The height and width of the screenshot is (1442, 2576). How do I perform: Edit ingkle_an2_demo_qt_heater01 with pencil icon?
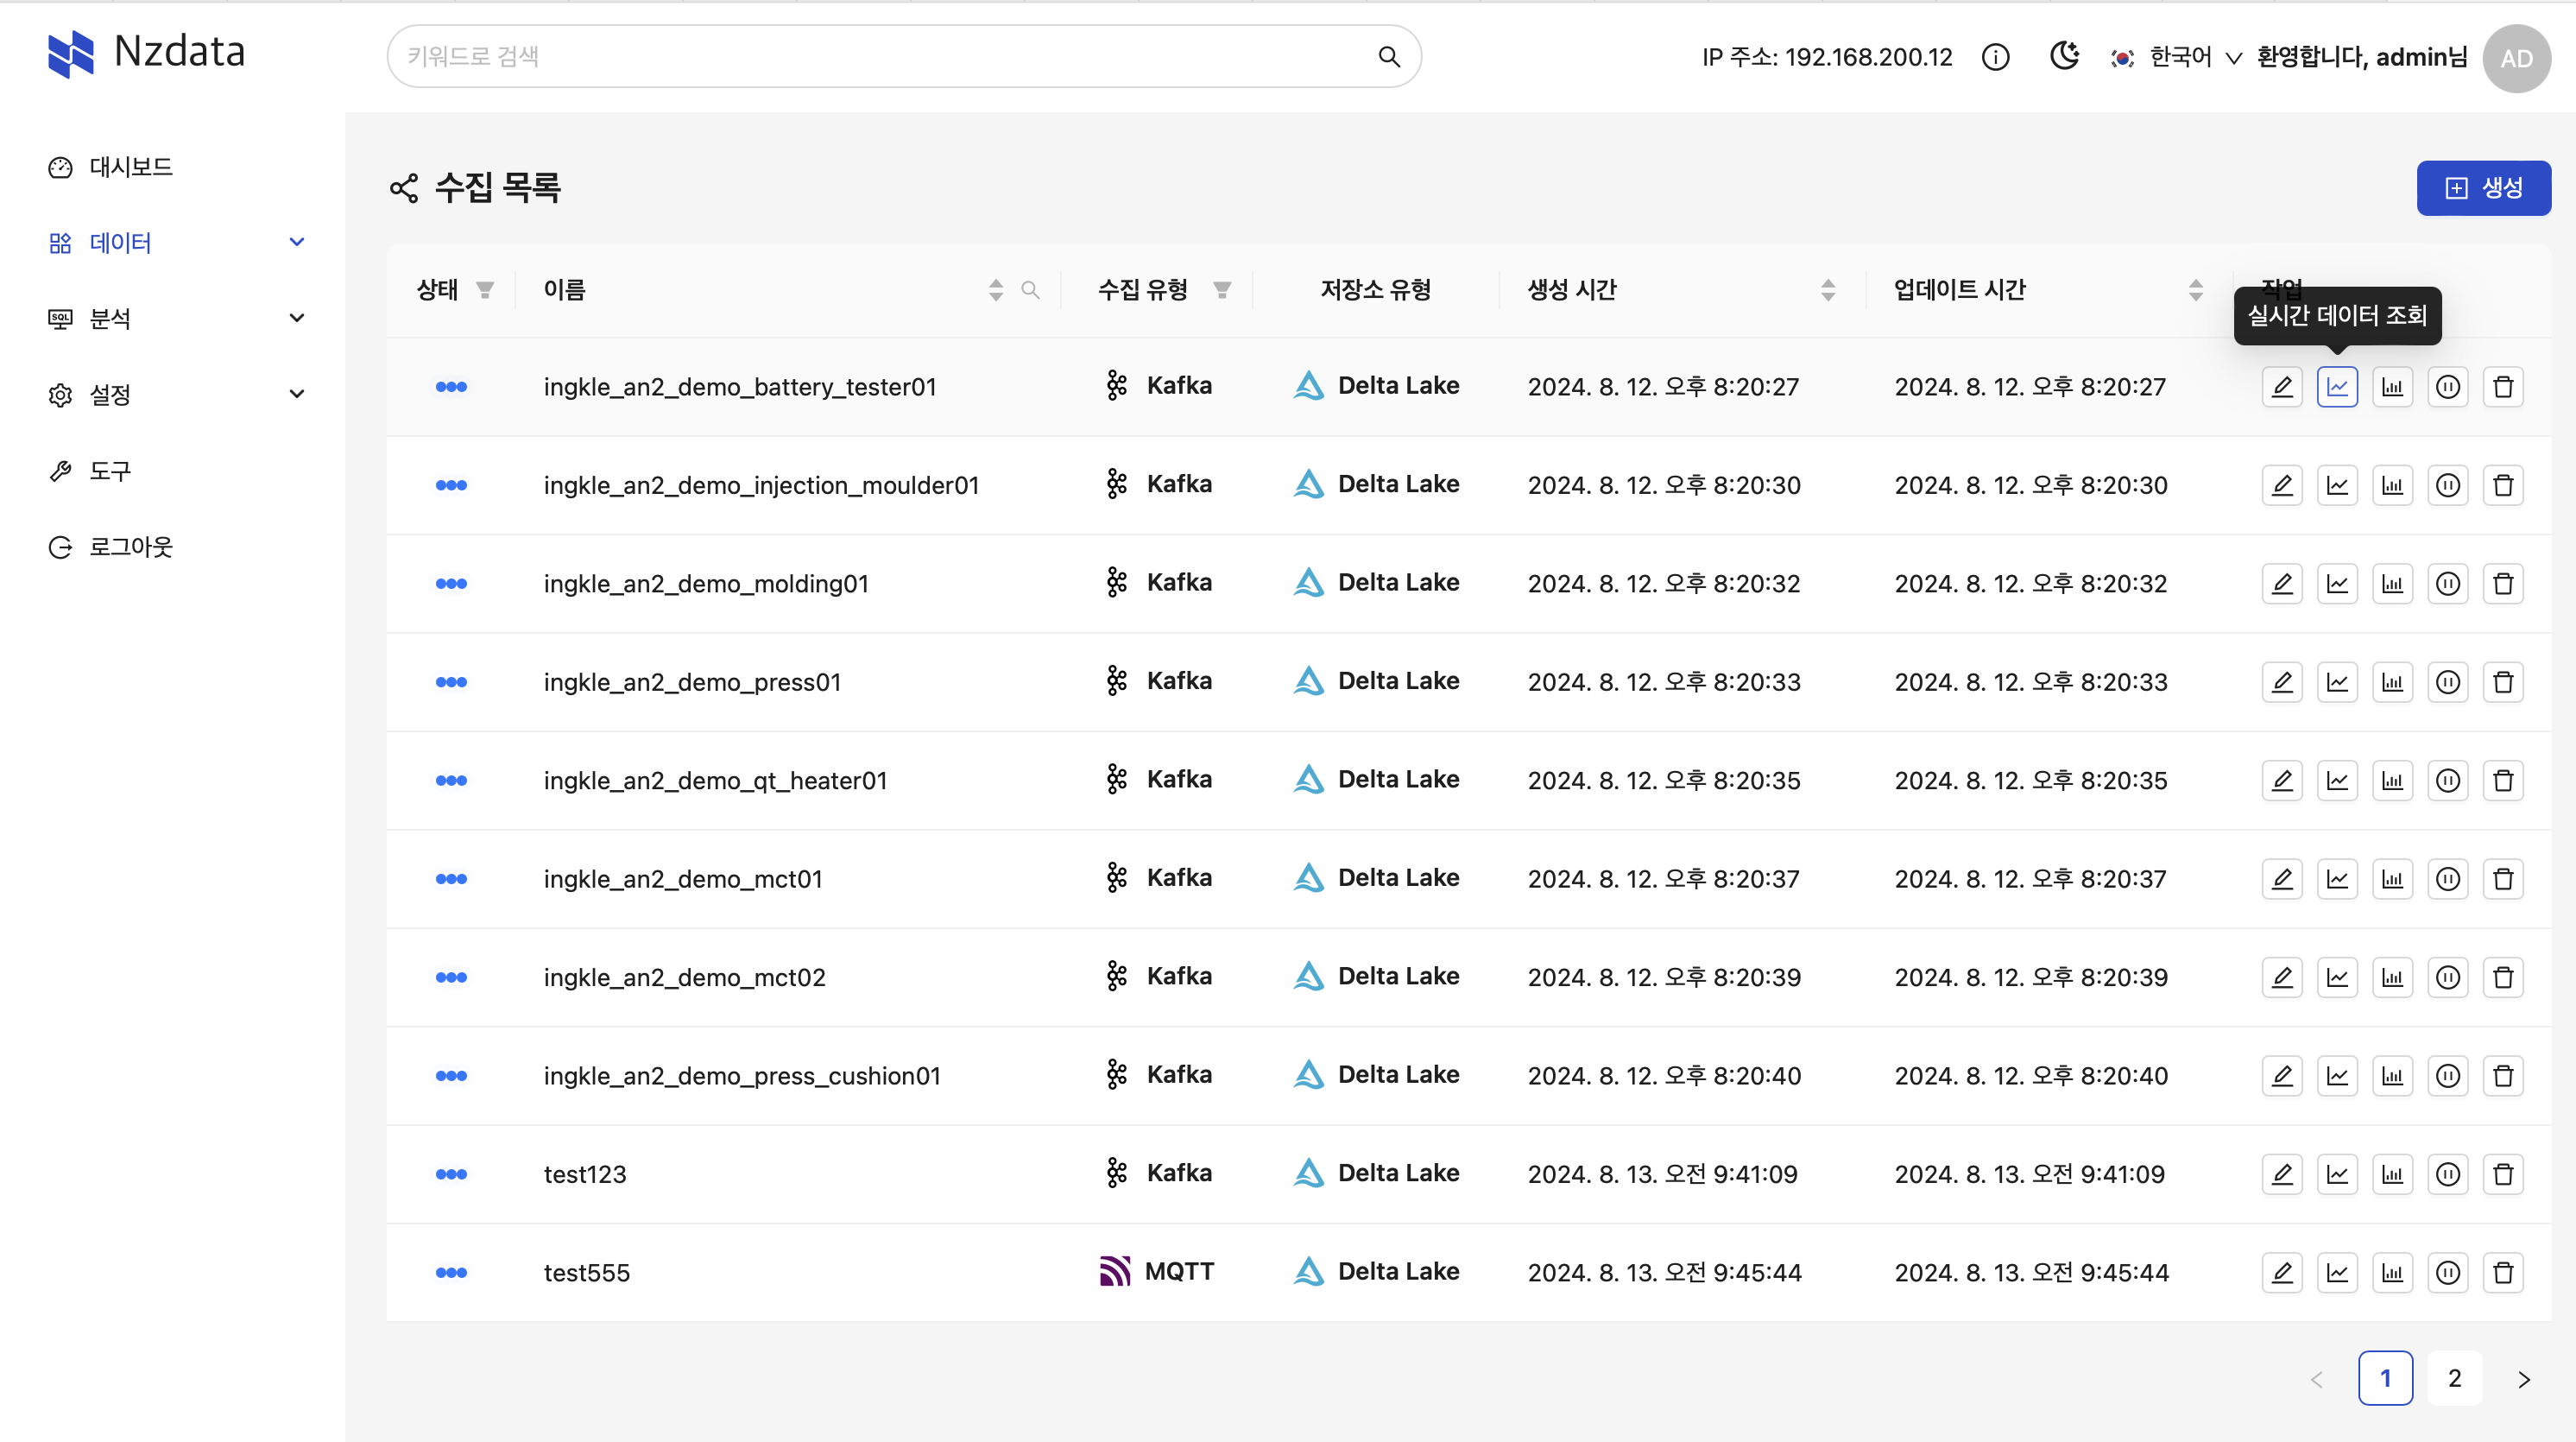(x=2282, y=780)
